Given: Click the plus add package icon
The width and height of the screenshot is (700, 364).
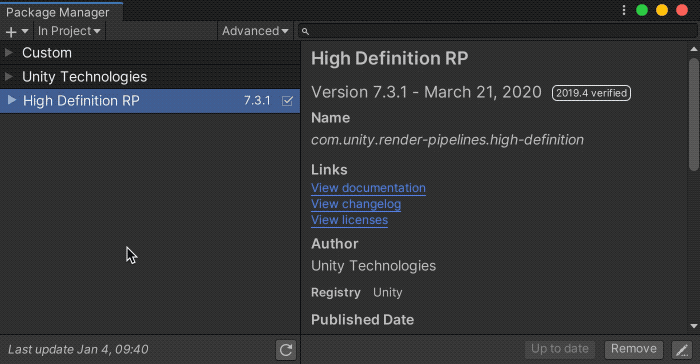Looking at the screenshot, I should coord(11,32).
